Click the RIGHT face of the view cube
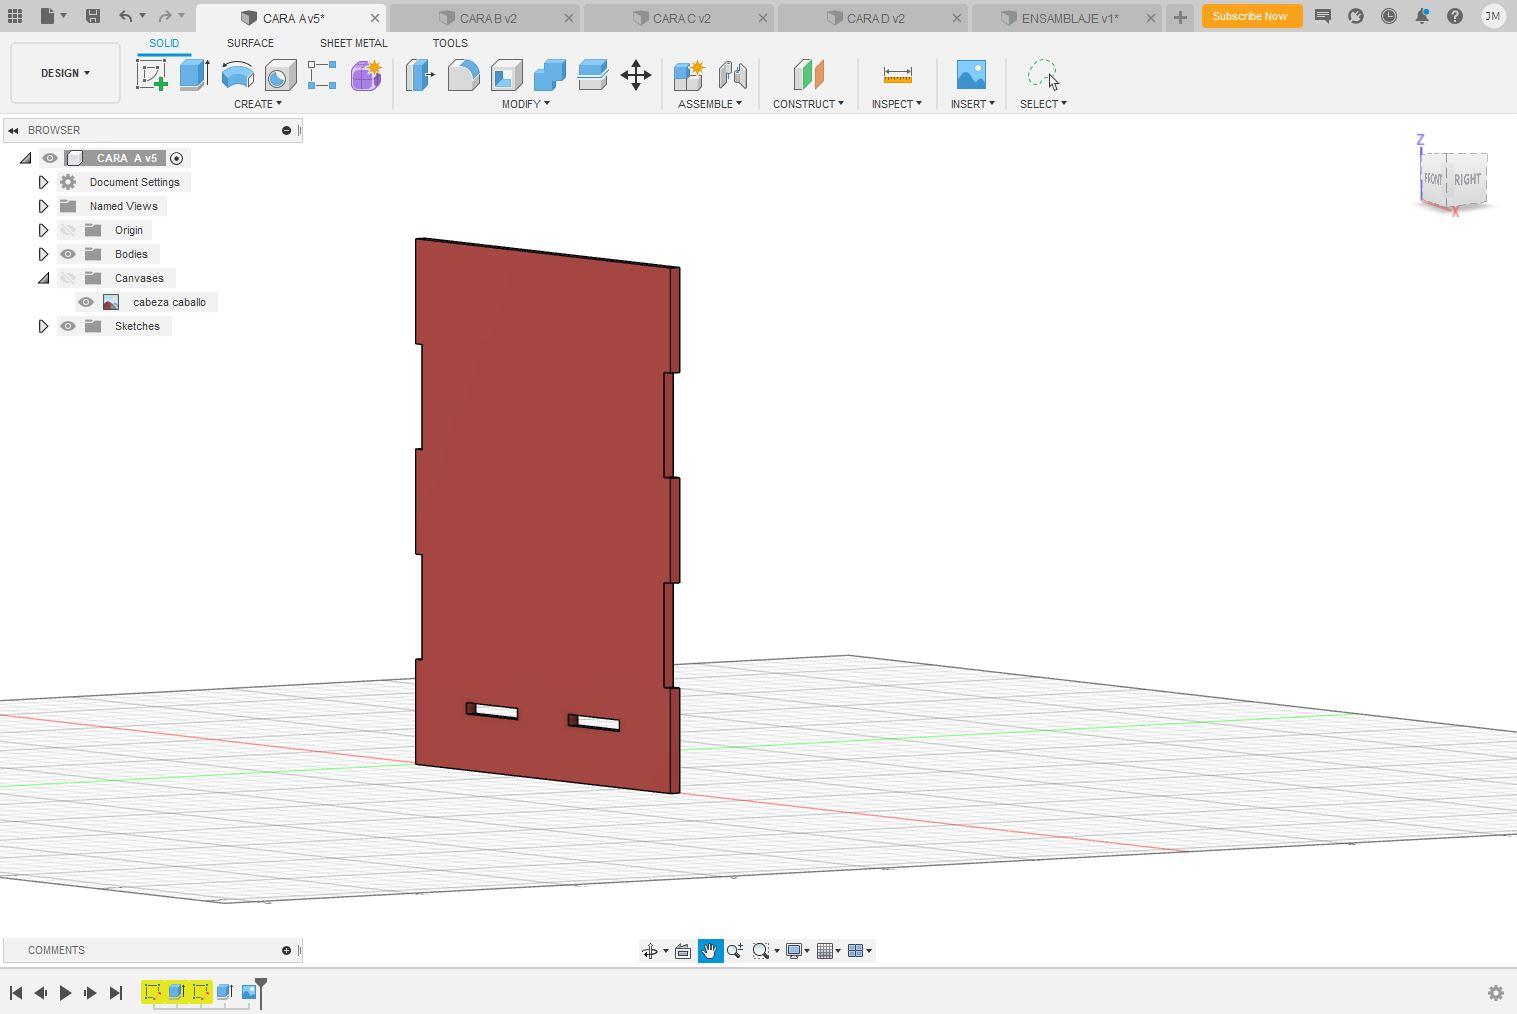1517x1014 pixels. click(1467, 180)
